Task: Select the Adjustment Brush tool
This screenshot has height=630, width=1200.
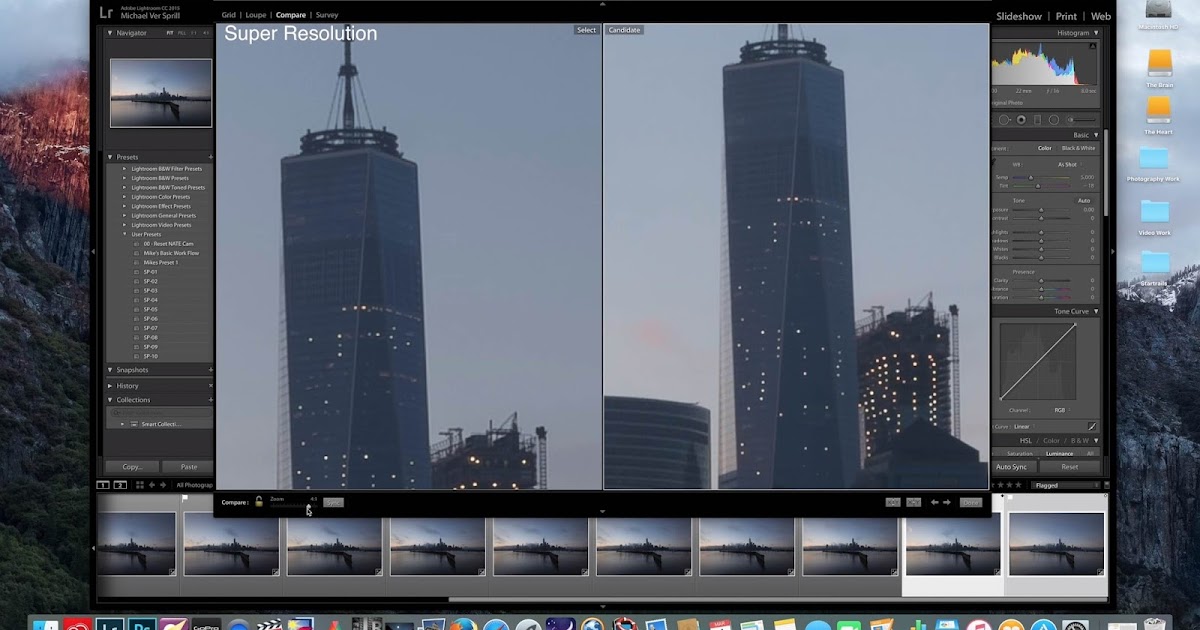Action: coord(1080,119)
